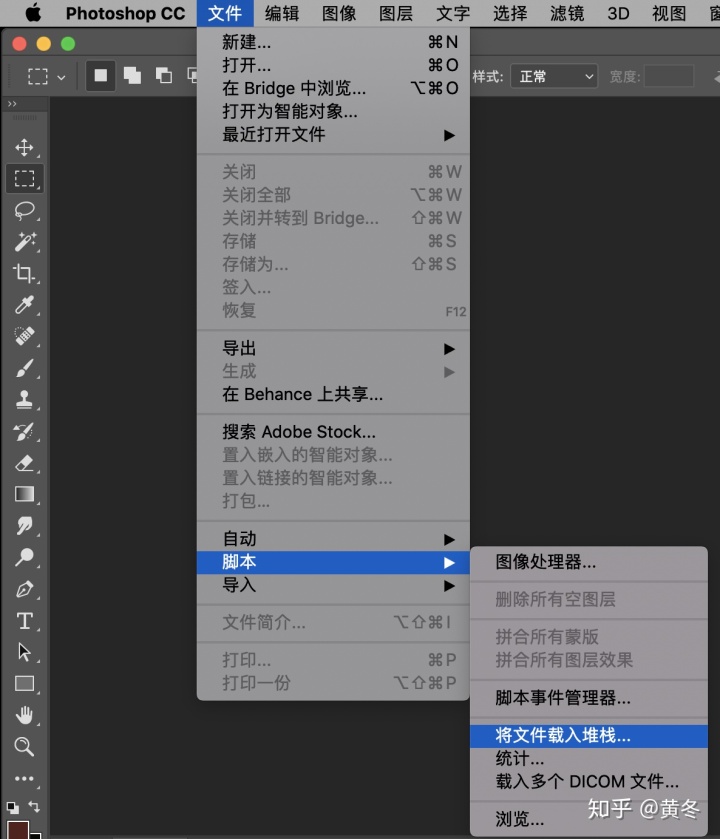Select the Rectangle shape tool
The width and height of the screenshot is (720, 839).
click(x=24, y=683)
